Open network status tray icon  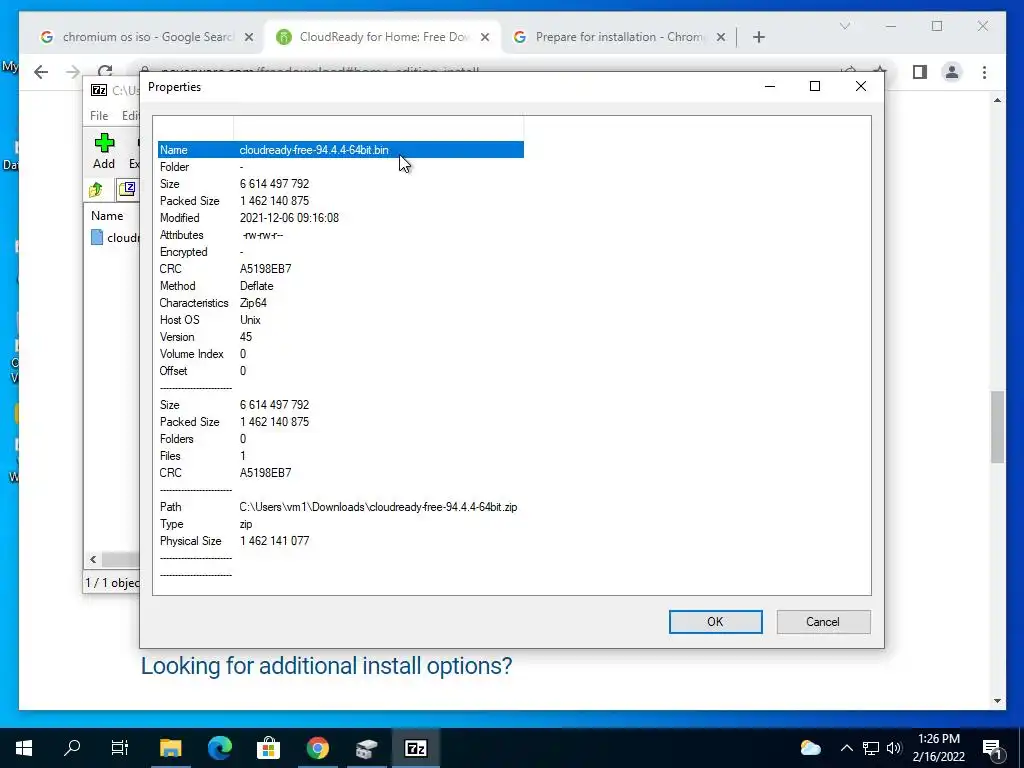[x=871, y=748]
